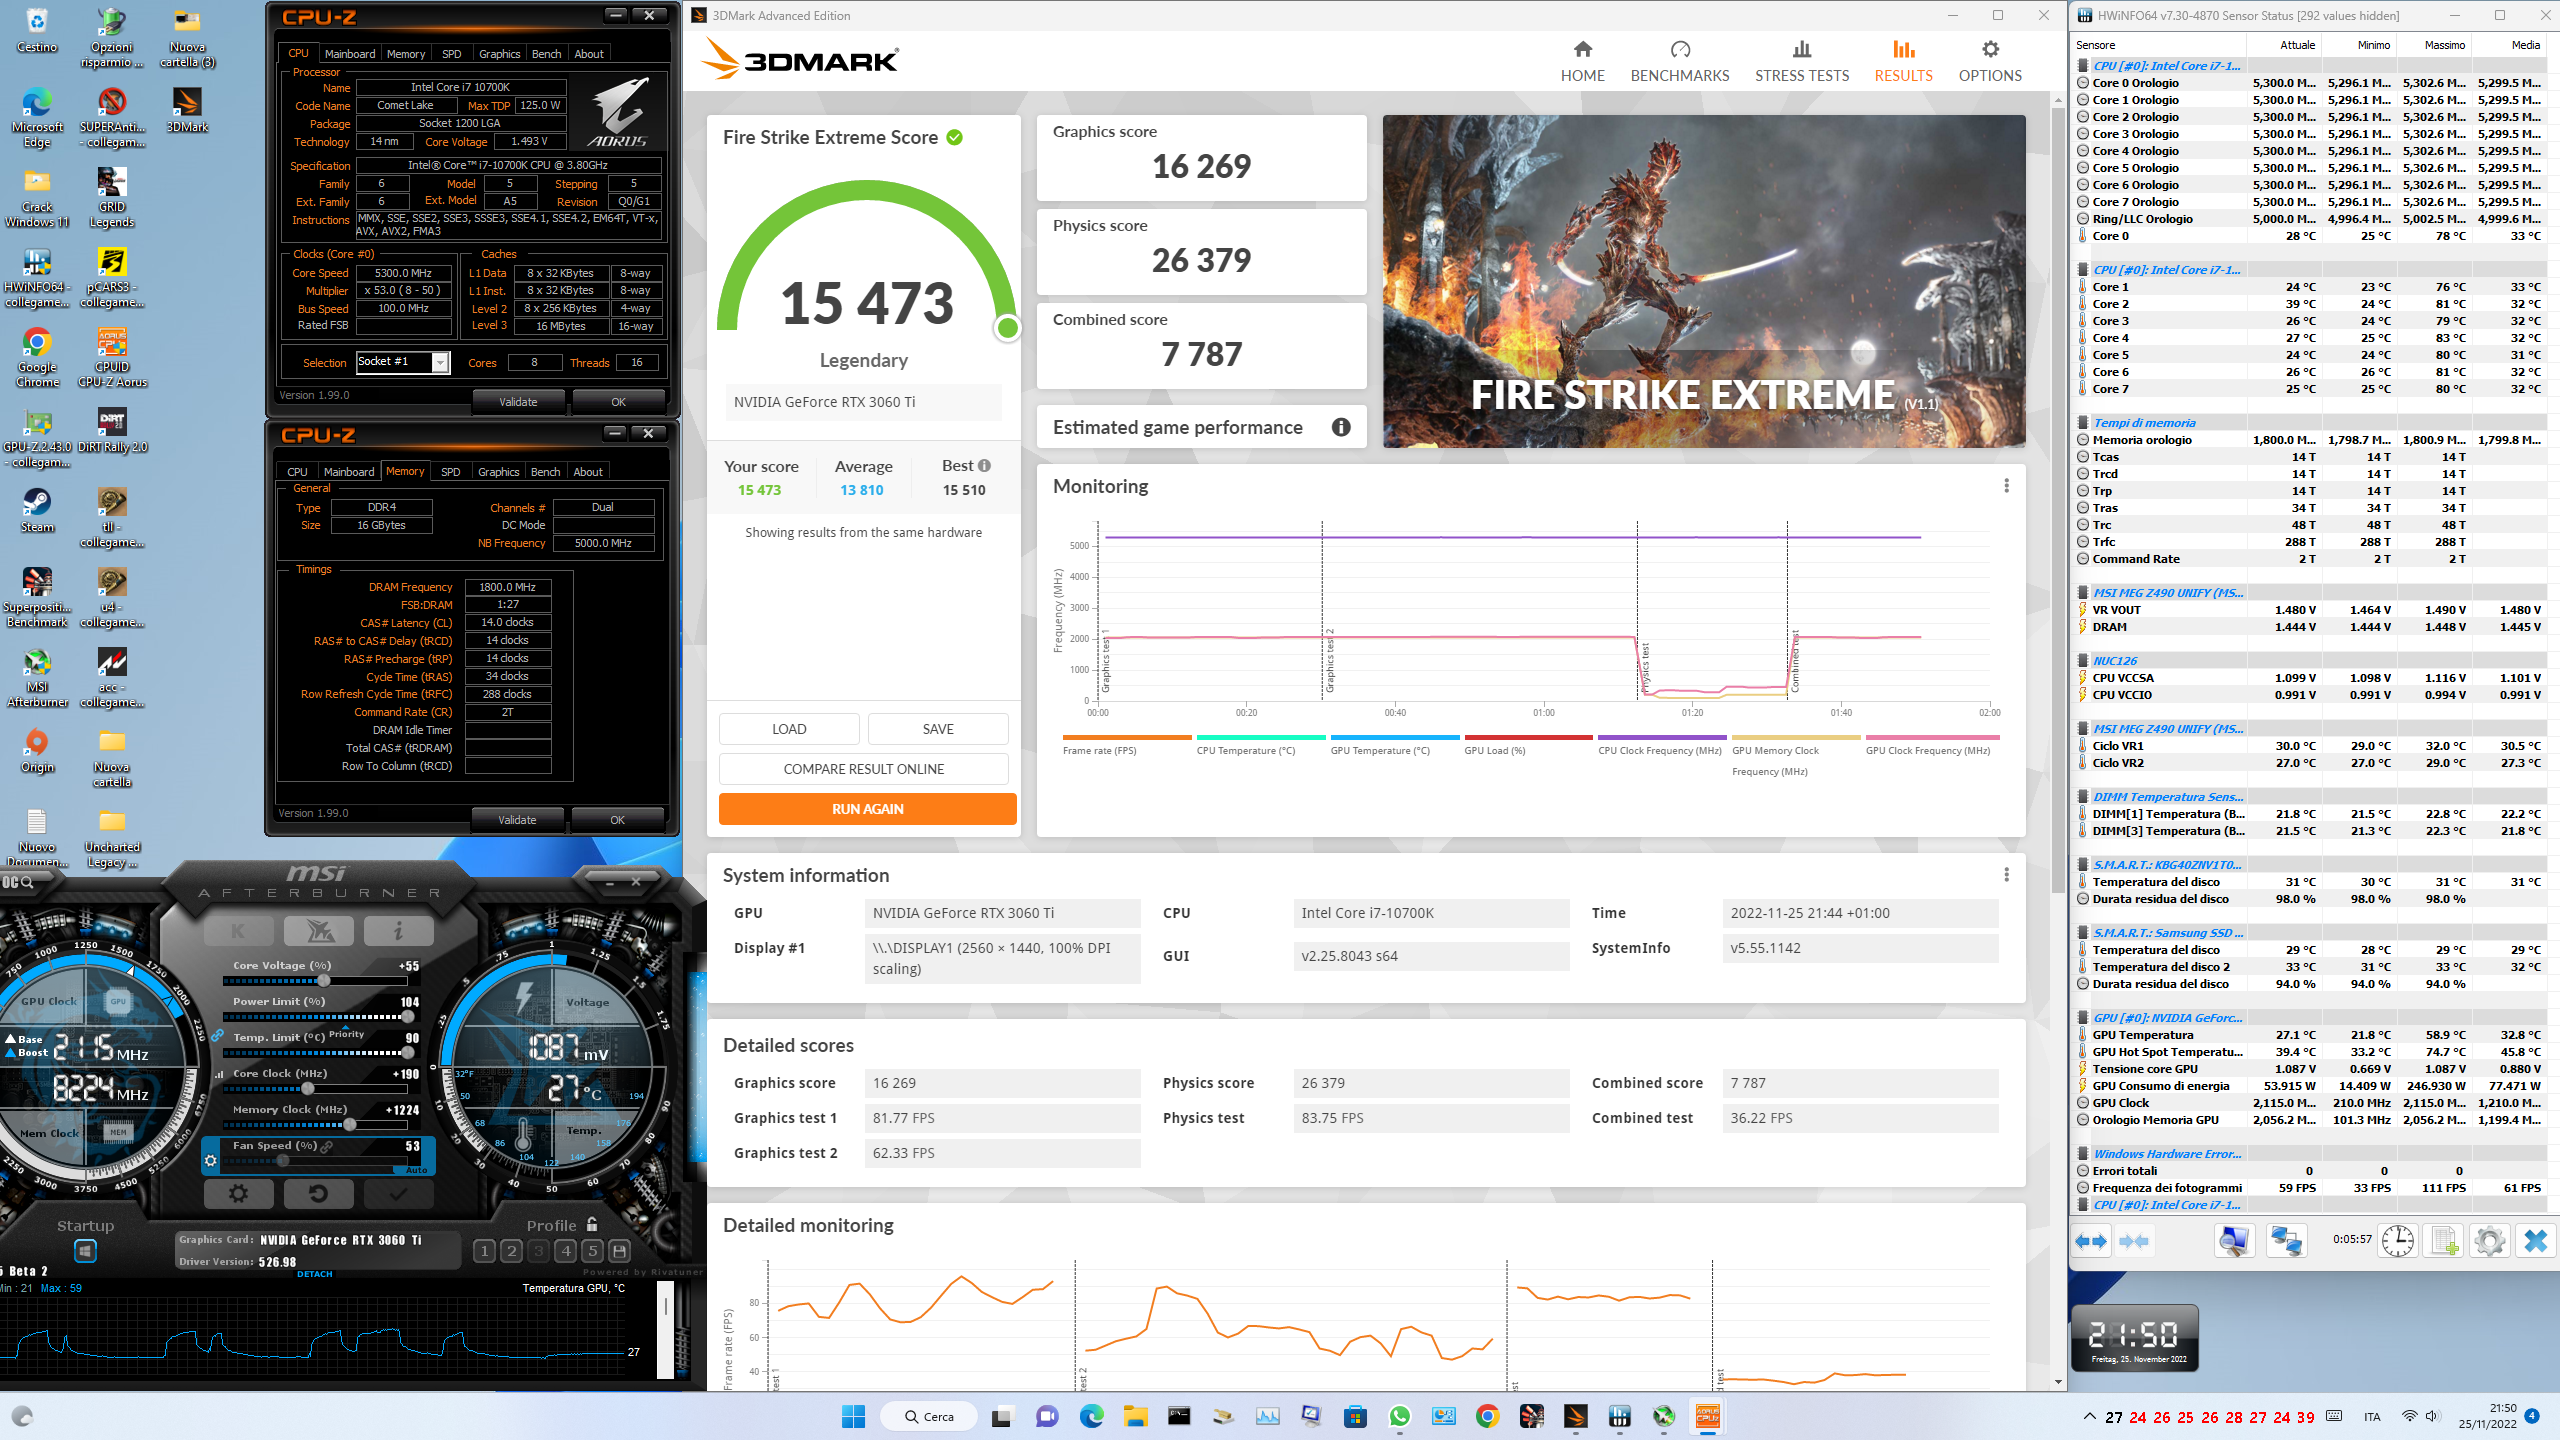Image resolution: width=2560 pixels, height=1440 pixels.
Task: Toggle Afterburner apply at Windows startup
Action: click(x=85, y=1251)
